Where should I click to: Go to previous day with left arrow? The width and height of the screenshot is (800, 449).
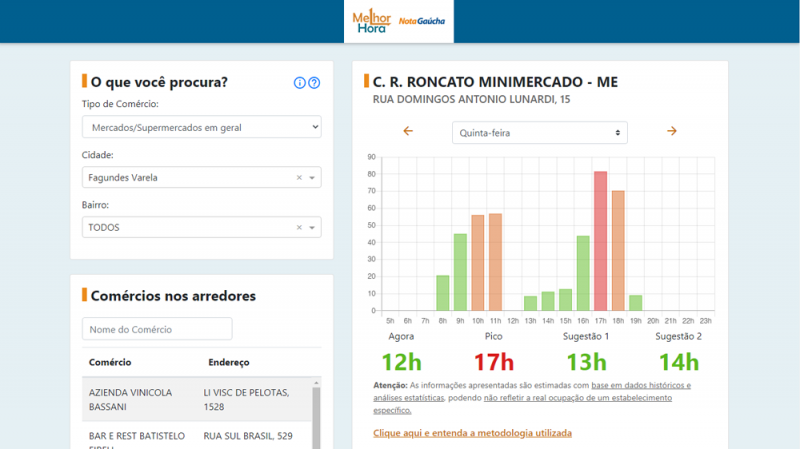tap(408, 131)
